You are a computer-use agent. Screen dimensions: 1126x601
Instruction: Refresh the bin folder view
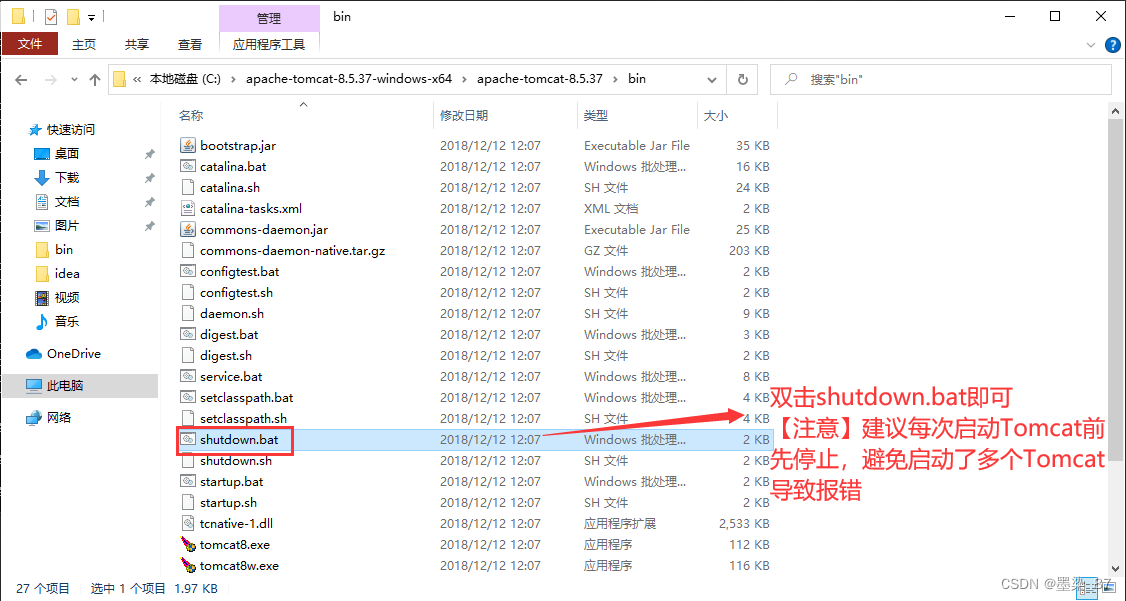pos(743,79)
